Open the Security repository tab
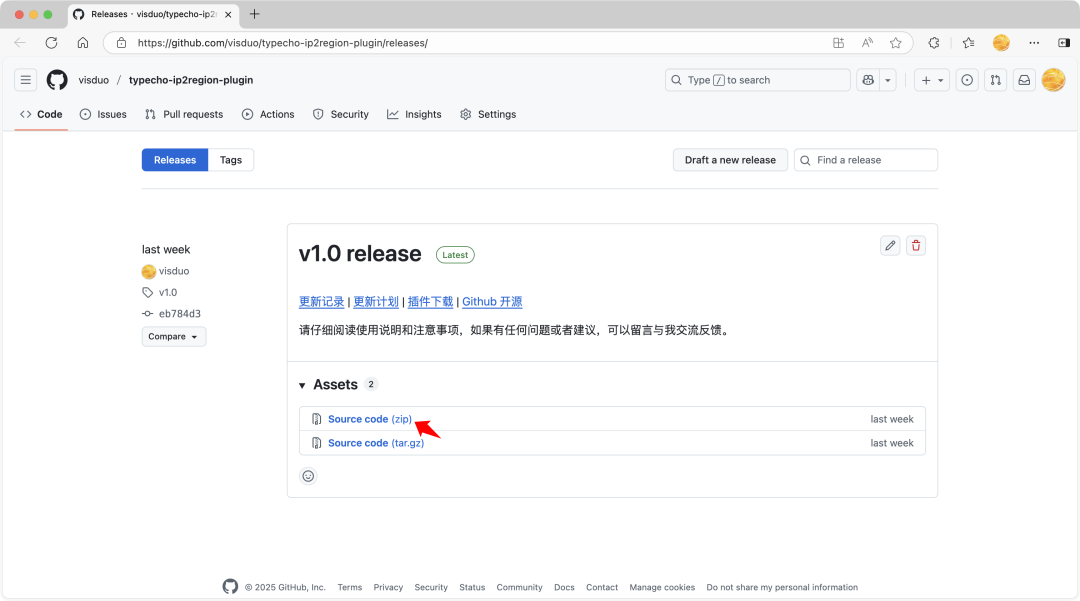The image size is (1080, 601). tap(341, 114)
